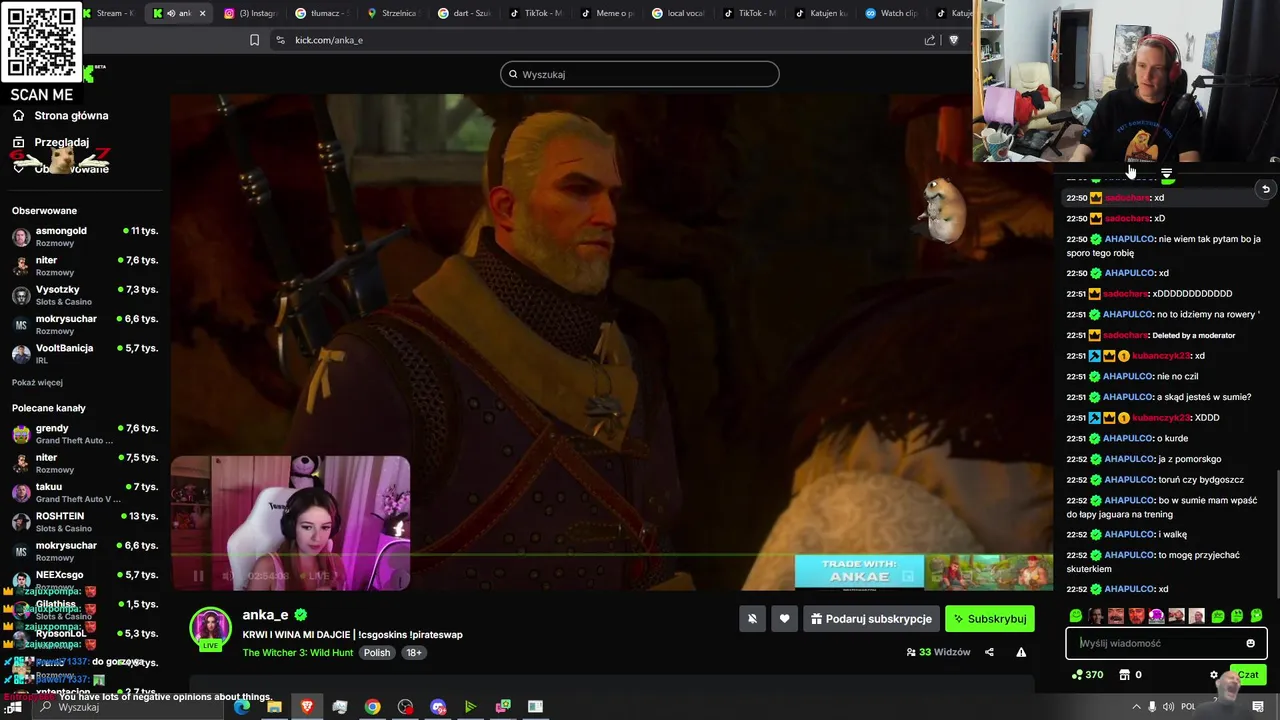Image resolution: width=1280 pixels, height=720 pixels.
Task: Switch POL keyboard language indicator
Action: pyautogui.click(x=1188, y=707)
